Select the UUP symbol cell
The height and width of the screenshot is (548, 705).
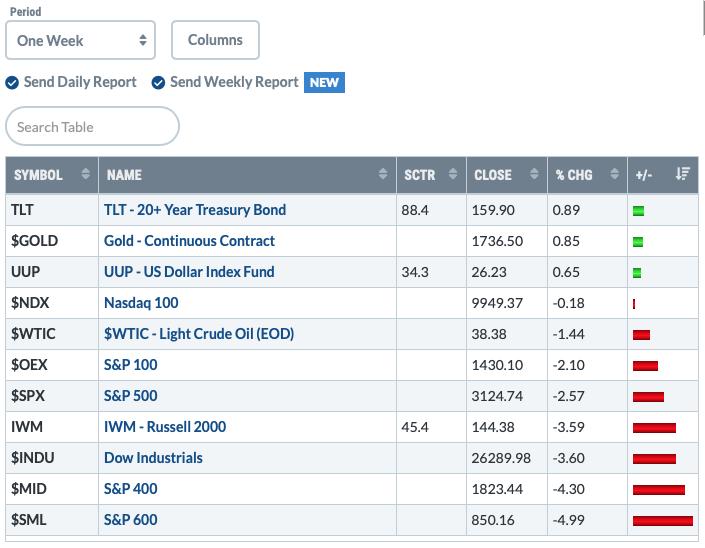52,272
